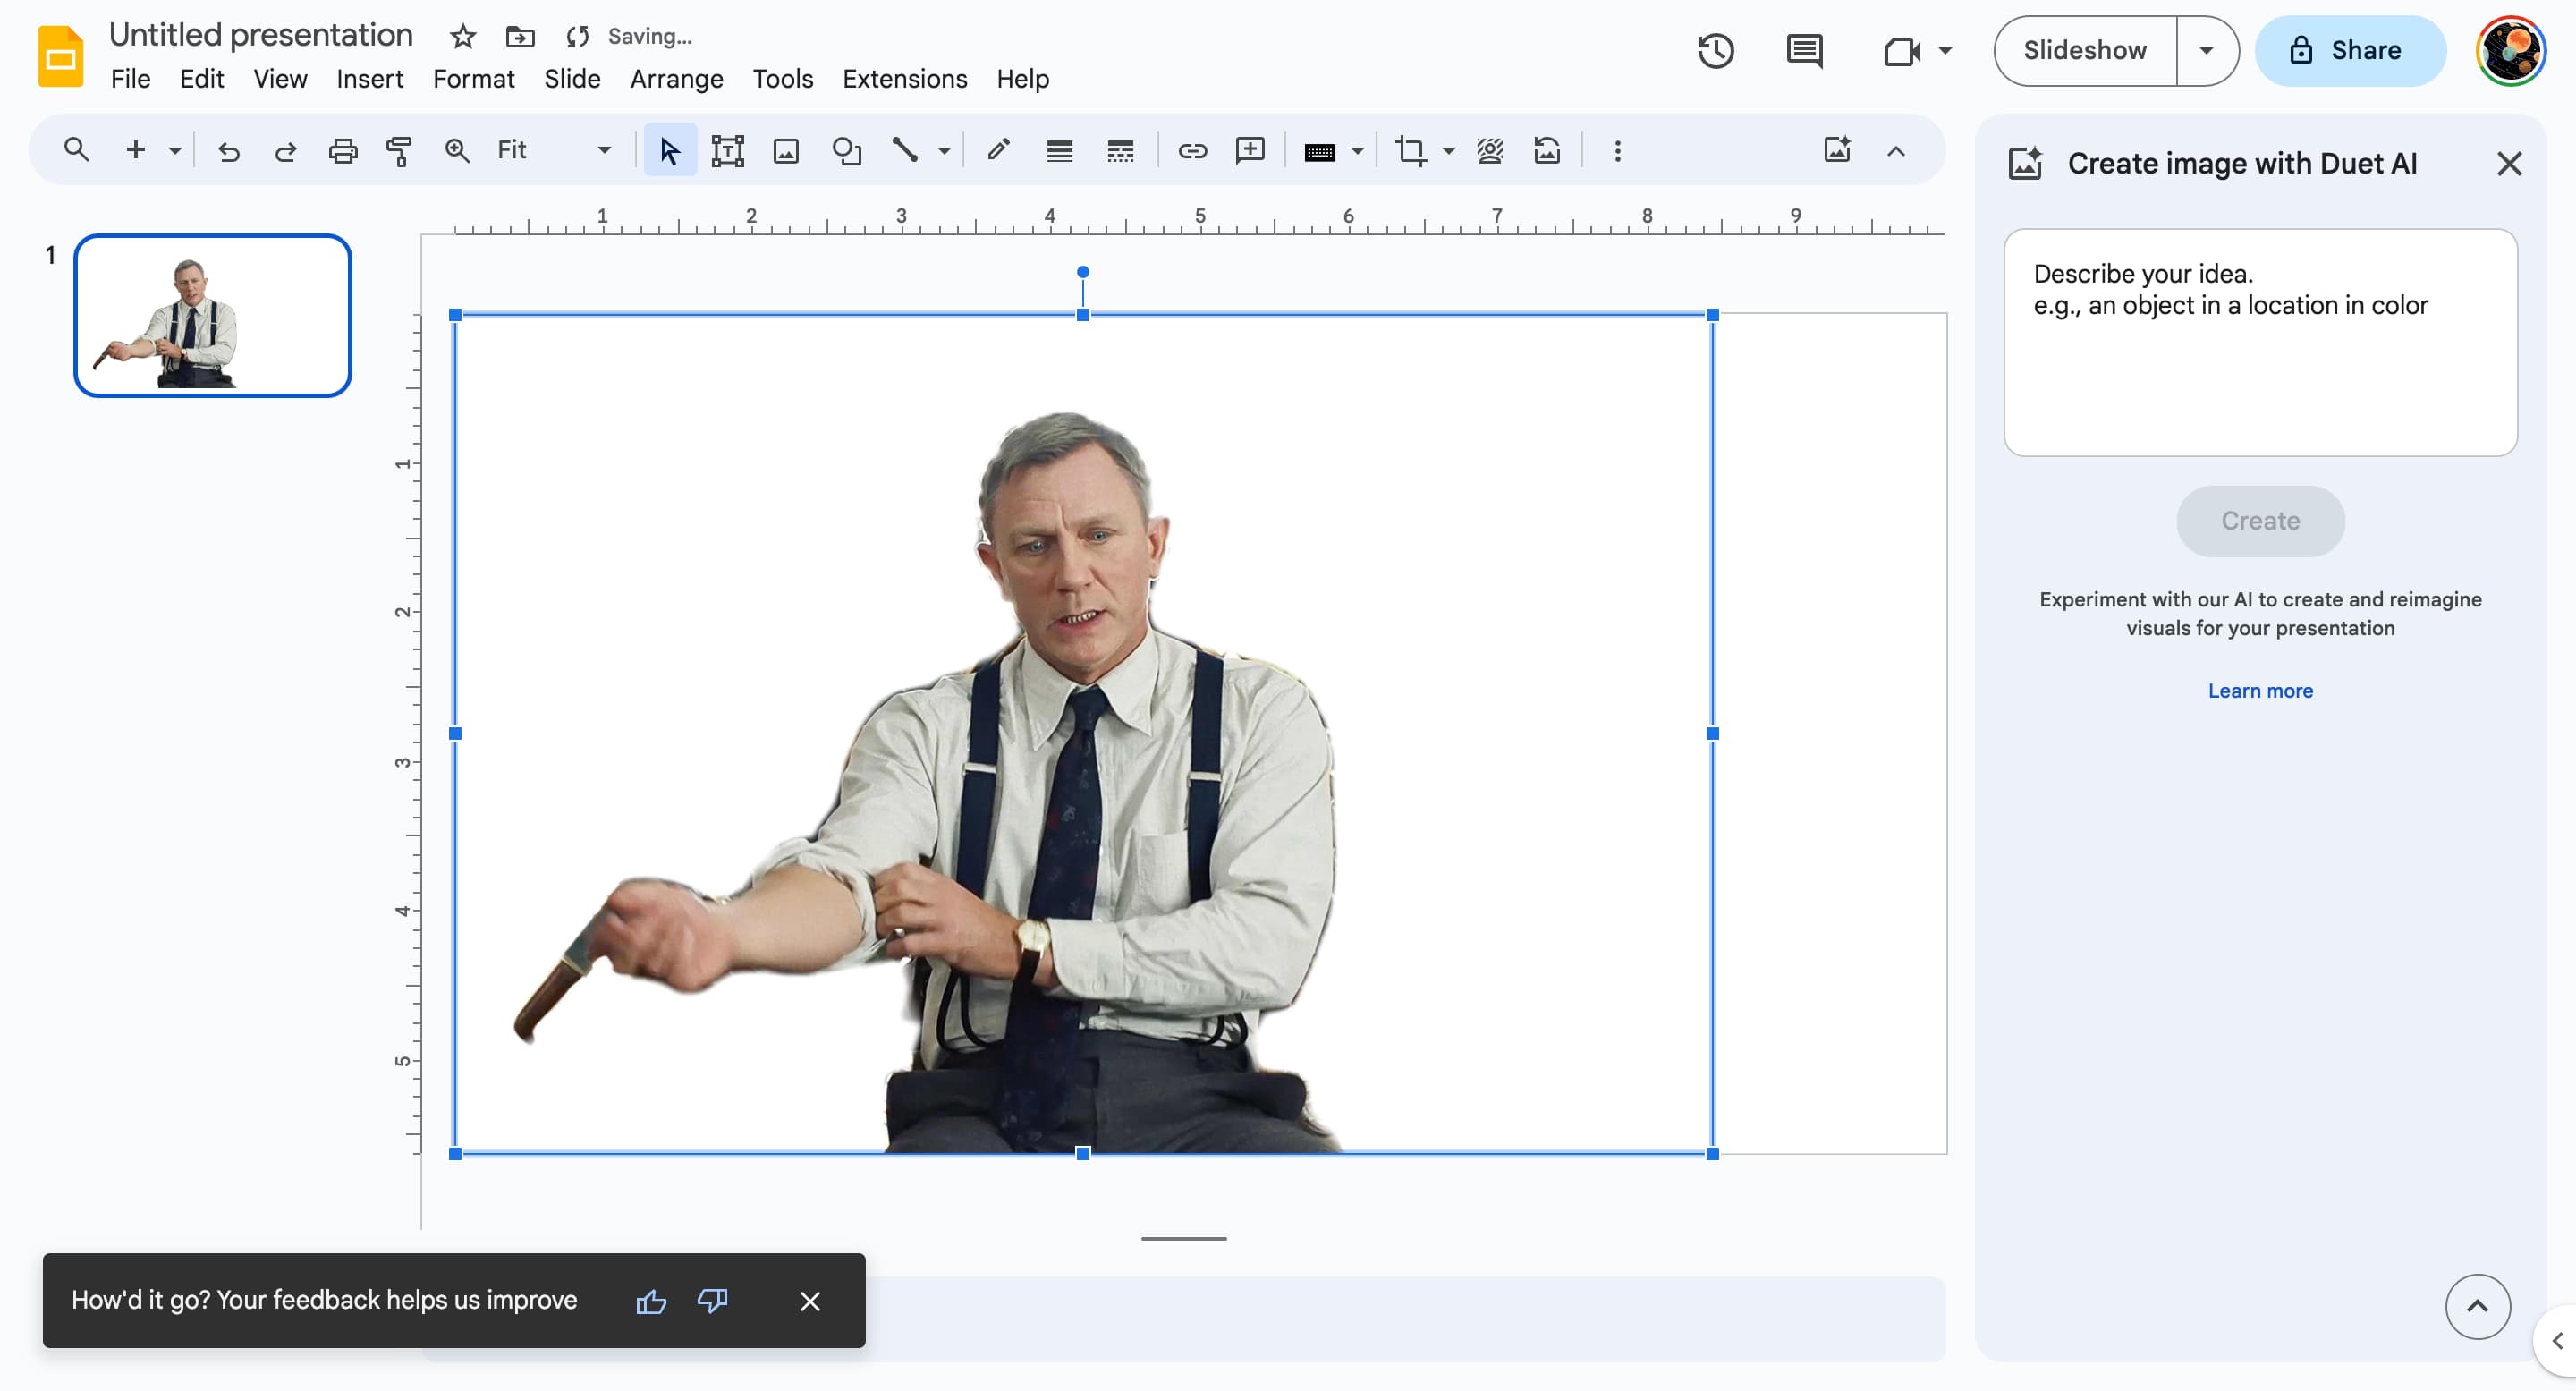2576x1391 pixels.
Task: Click the Insert link icon
Action: coord(1192,151)
